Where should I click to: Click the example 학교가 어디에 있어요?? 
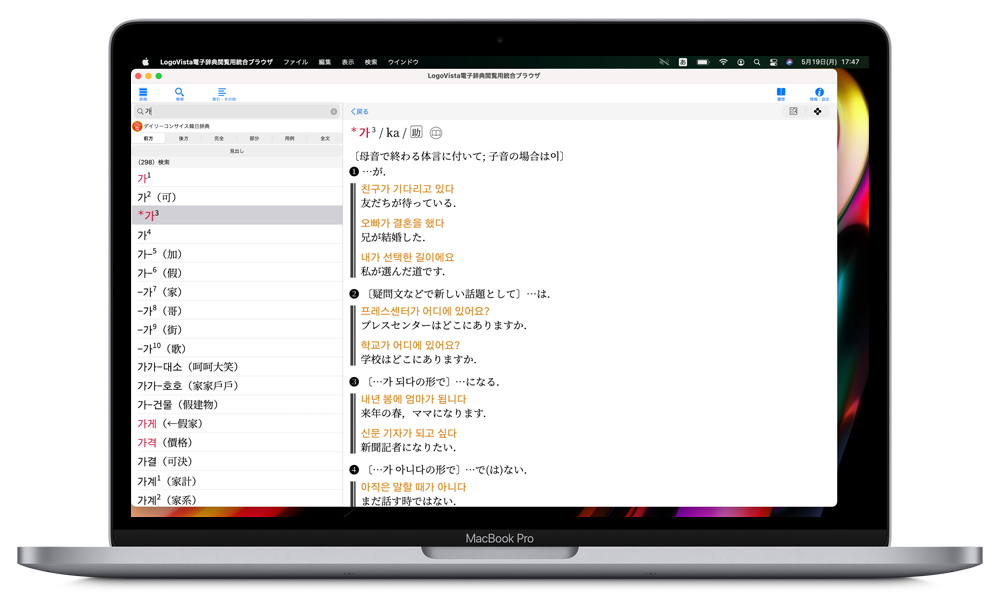(x=410, y=345)
